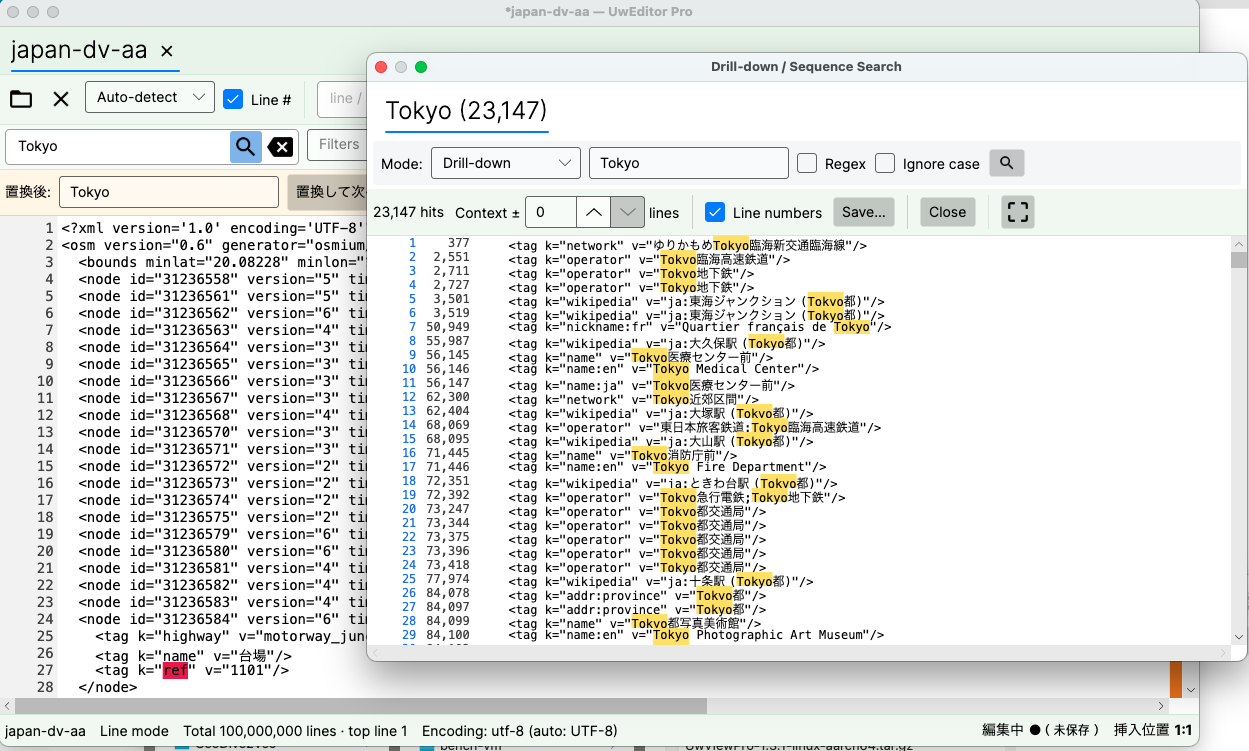Toggle fullscreen with the brackets icon
This screenshot has width=1249, height=751.
[1017, 212]
